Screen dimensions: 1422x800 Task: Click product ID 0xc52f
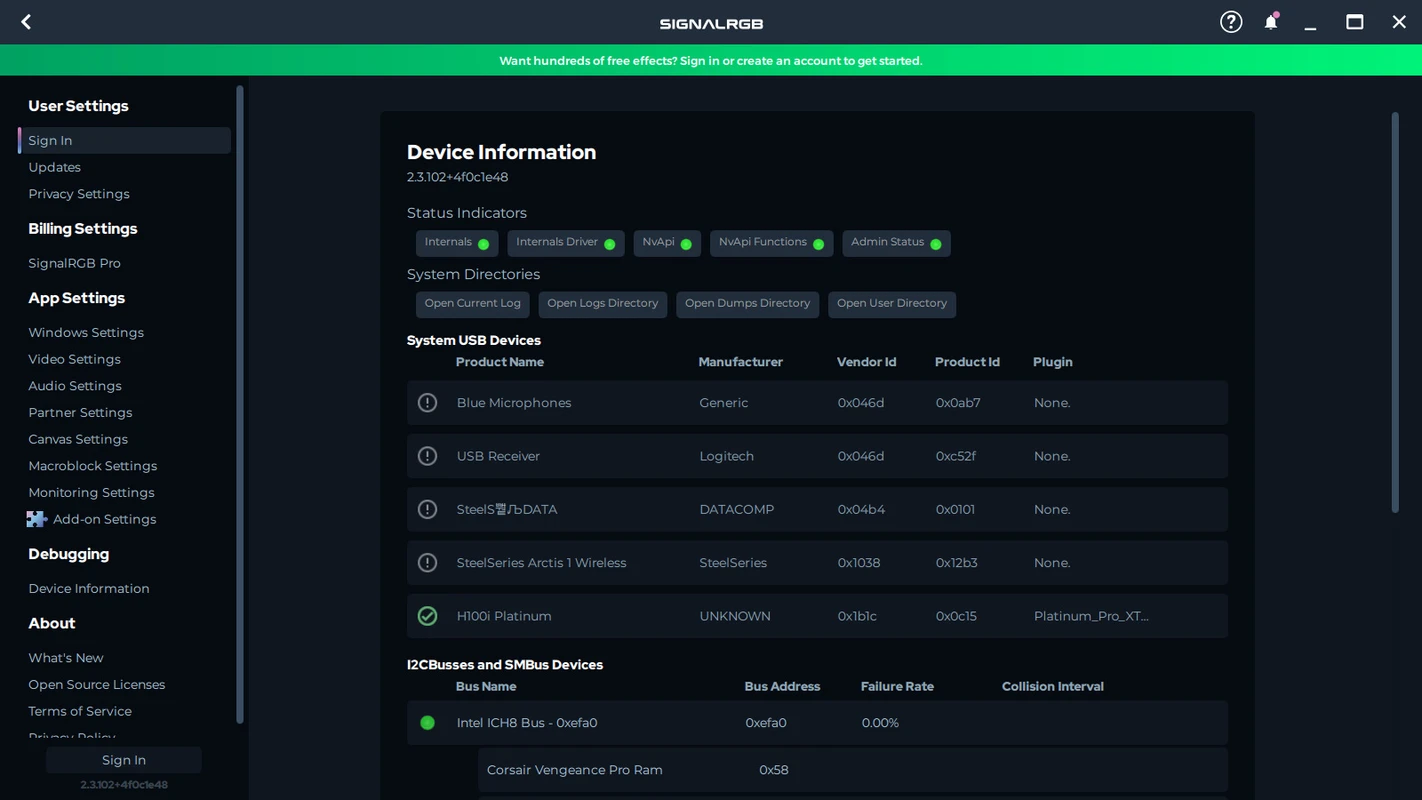(x=956, y=456)
